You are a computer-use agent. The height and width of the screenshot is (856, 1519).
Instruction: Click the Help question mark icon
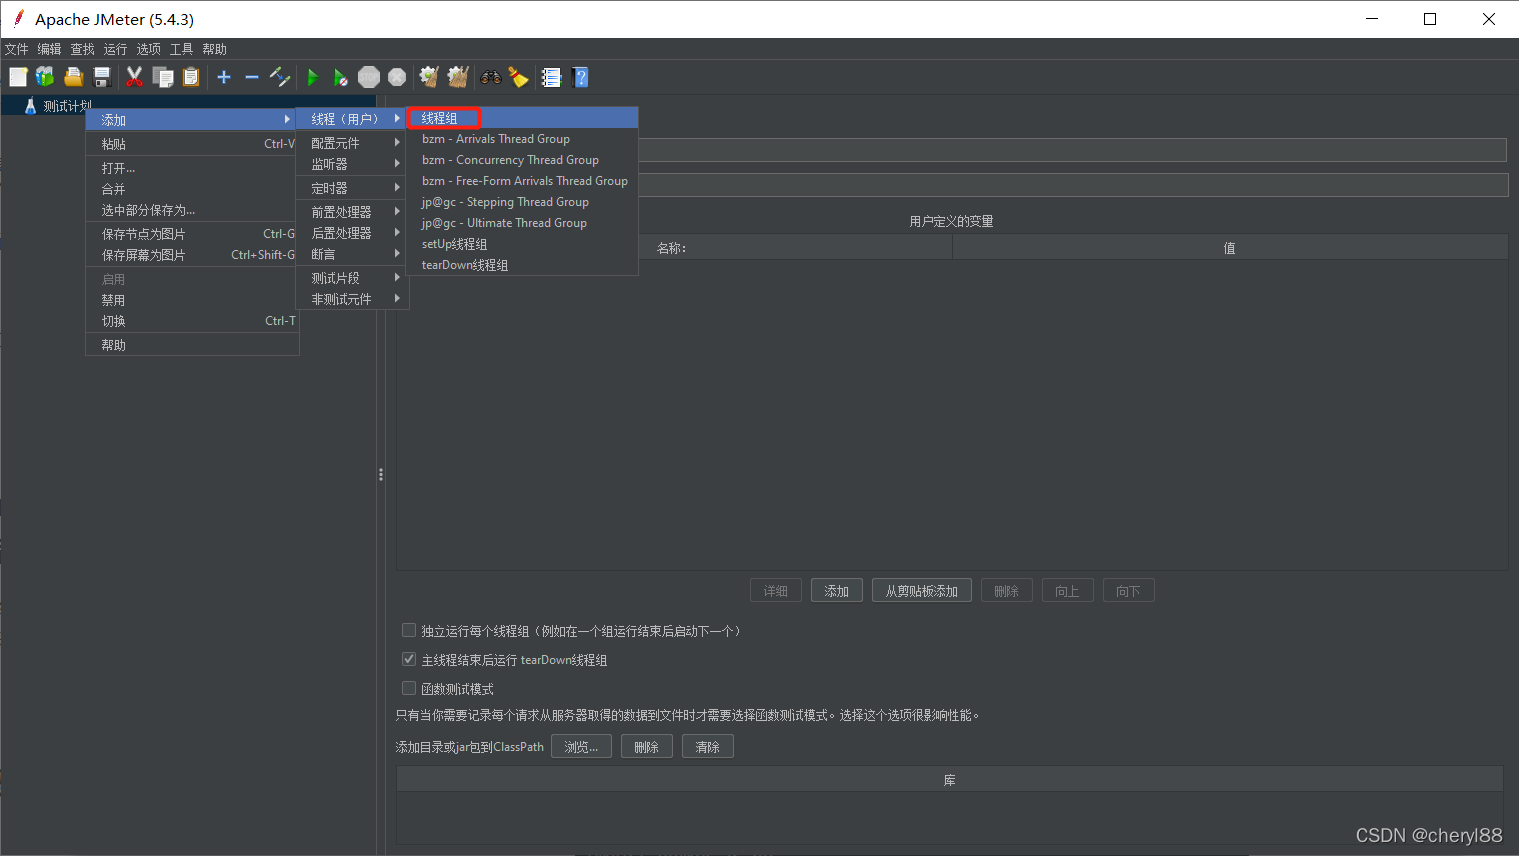click(580, 77)
